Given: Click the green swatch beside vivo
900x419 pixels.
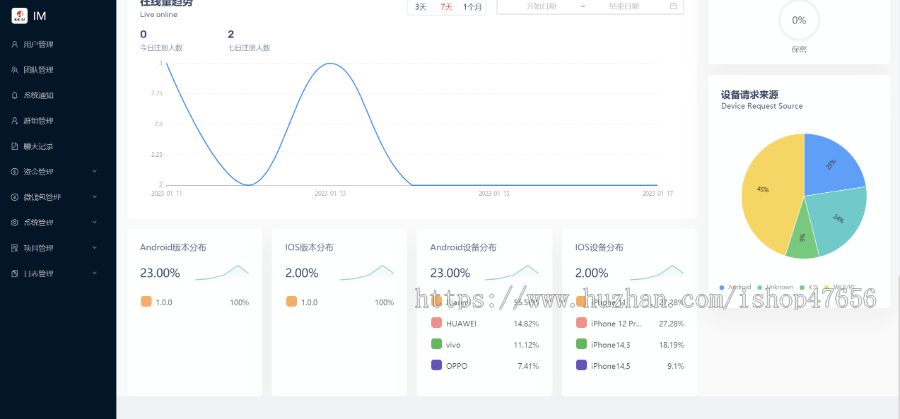Looking at the screenshot, I should click(436, 344).
